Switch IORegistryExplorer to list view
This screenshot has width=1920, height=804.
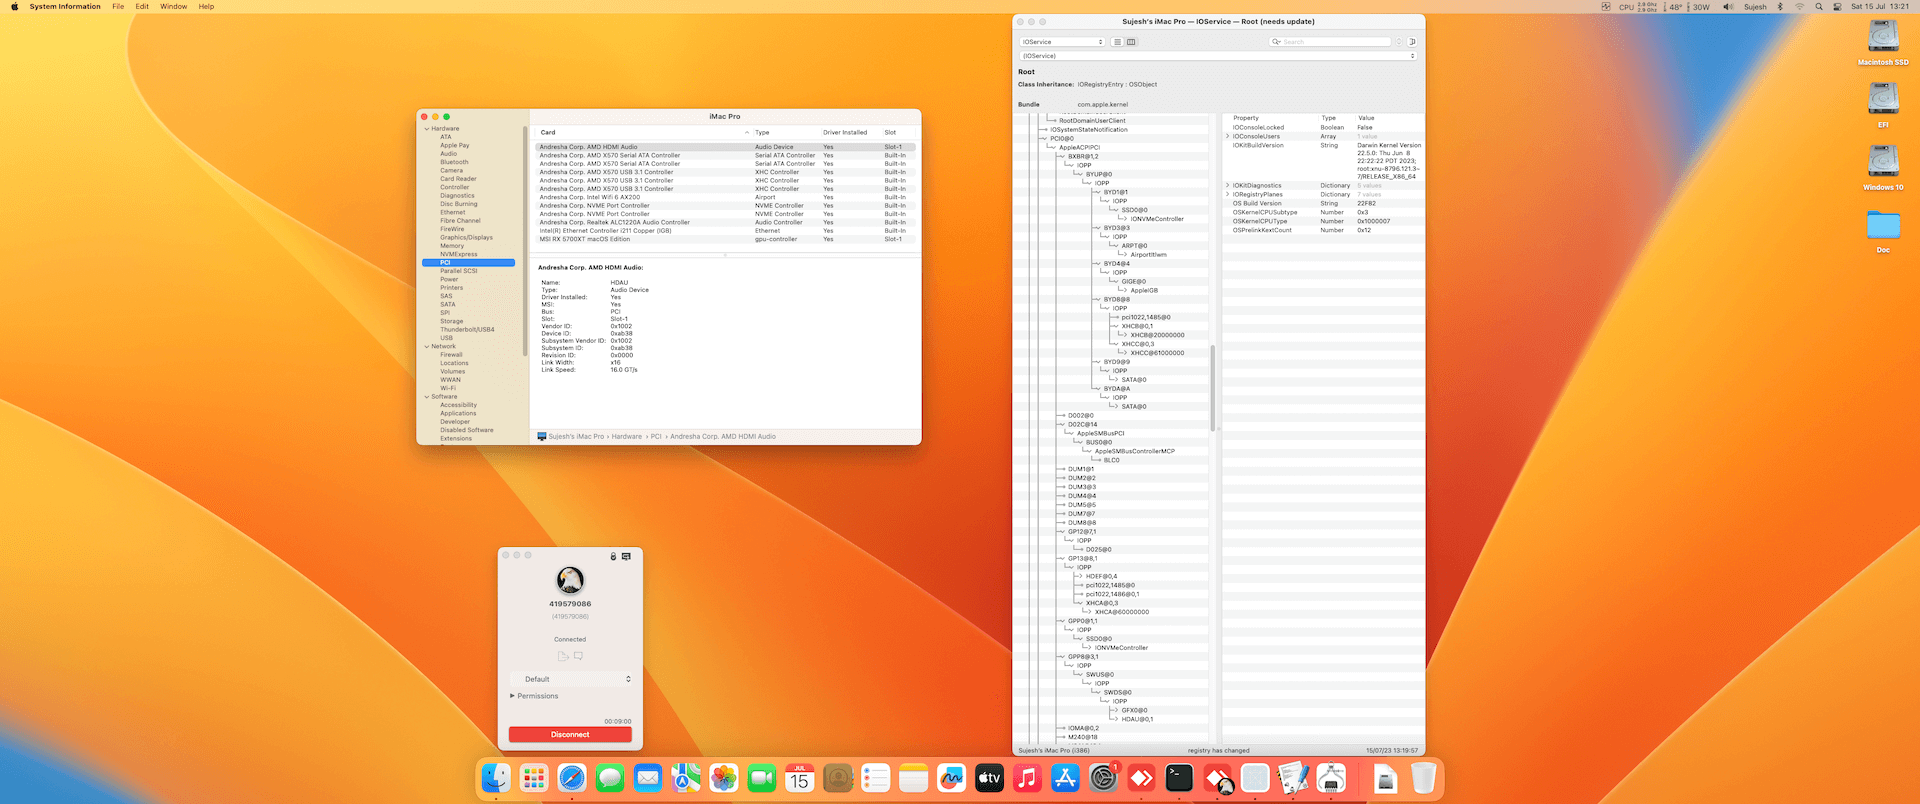(1118, 42)
